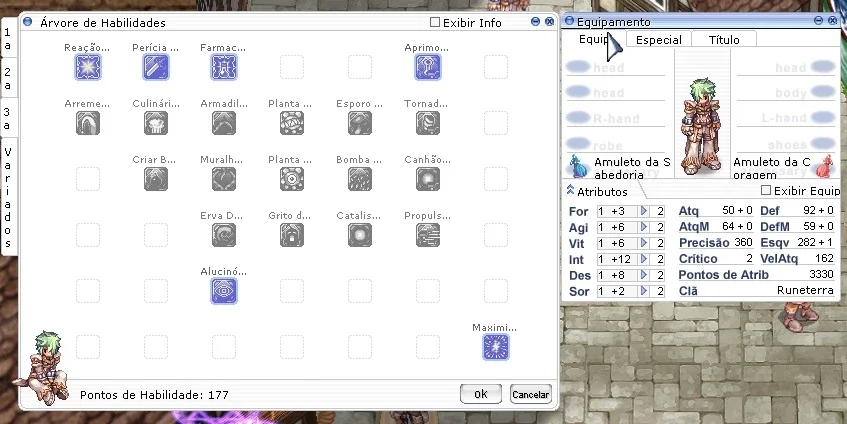Select the Reação skill icon

click(x=88, y=68)
